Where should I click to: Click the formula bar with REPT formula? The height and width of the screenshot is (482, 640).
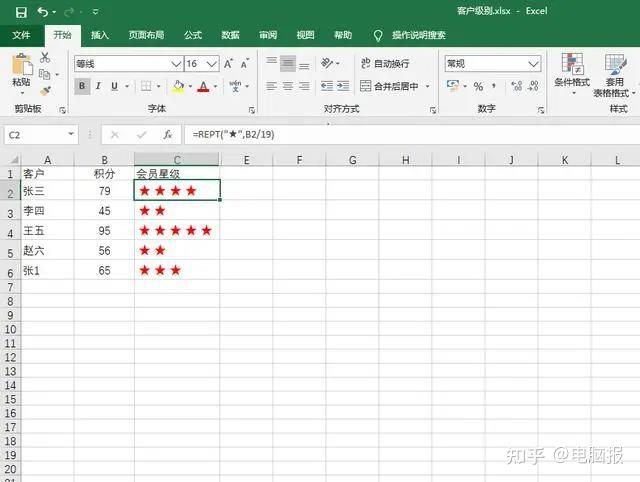point(411,135)
